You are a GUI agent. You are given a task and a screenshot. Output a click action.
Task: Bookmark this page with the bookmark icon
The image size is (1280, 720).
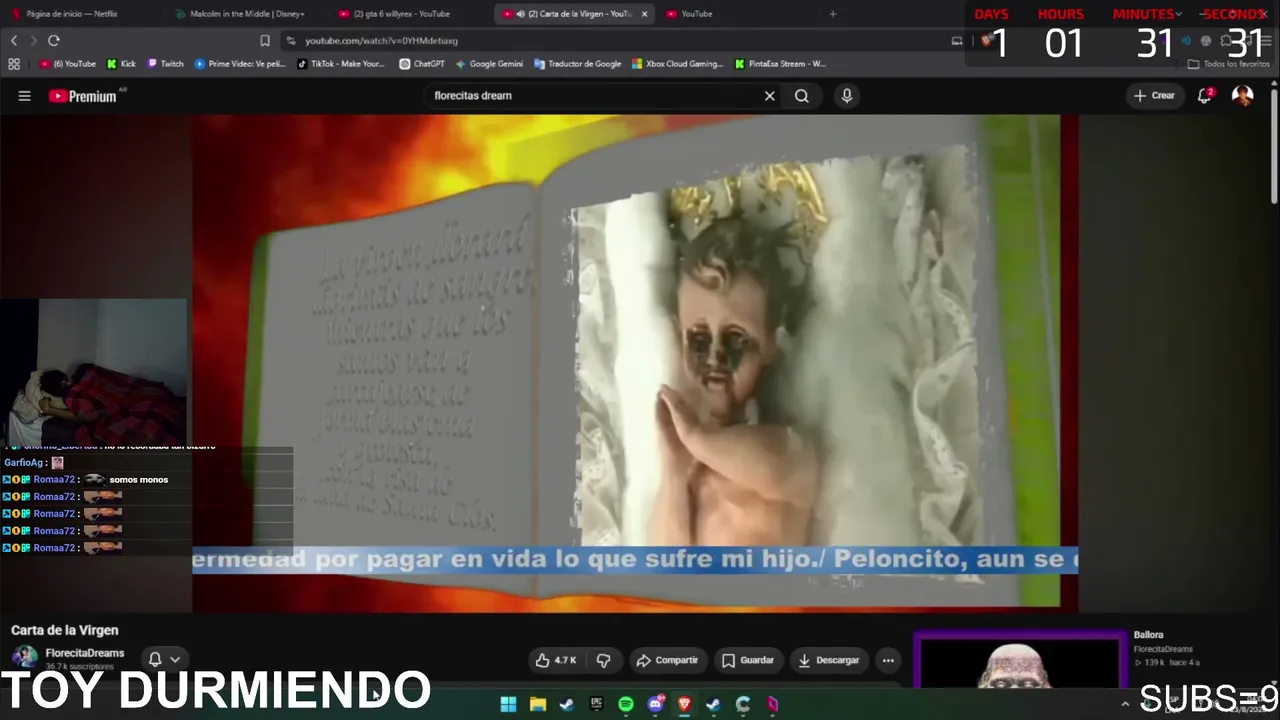click(265, 41)
